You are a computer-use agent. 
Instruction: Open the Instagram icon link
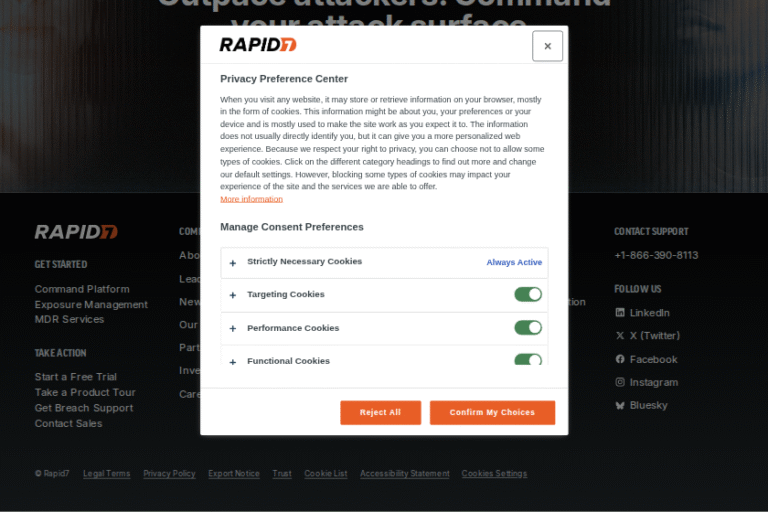point(620,382)
